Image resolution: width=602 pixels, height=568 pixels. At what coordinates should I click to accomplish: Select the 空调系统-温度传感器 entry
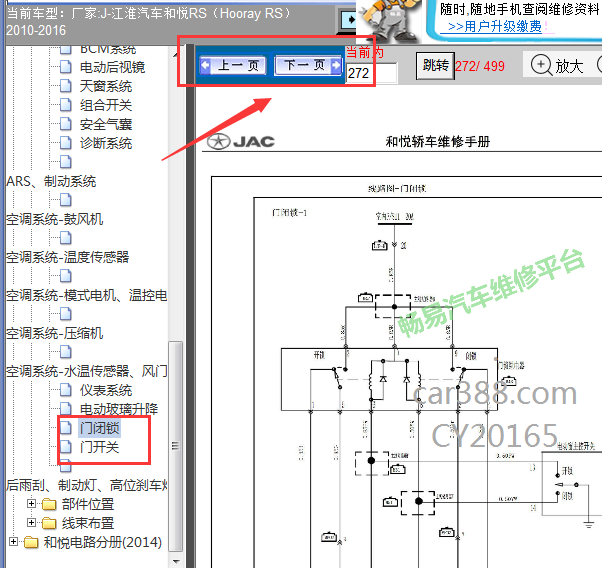click(x=68, y=257)
